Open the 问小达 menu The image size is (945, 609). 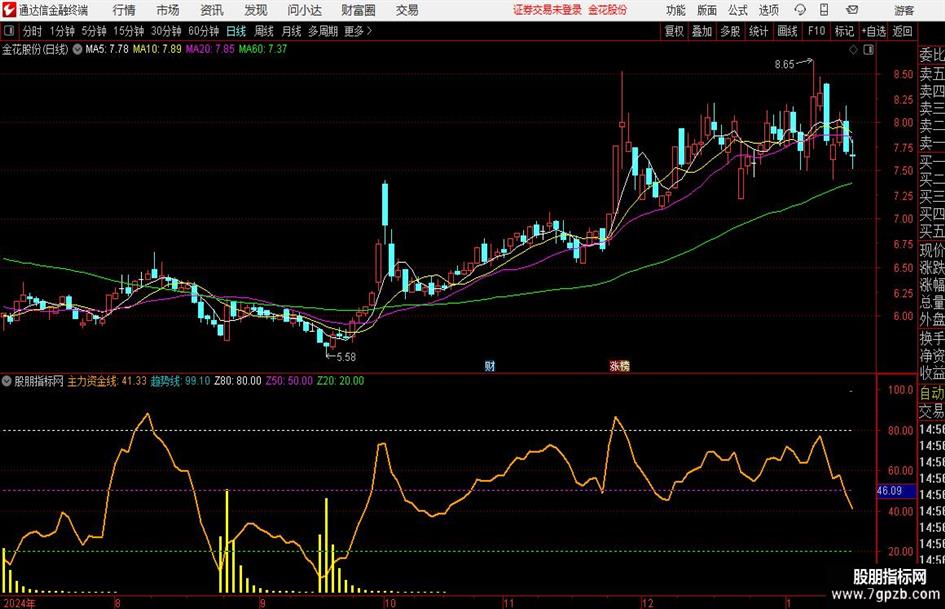coord(305,10)
